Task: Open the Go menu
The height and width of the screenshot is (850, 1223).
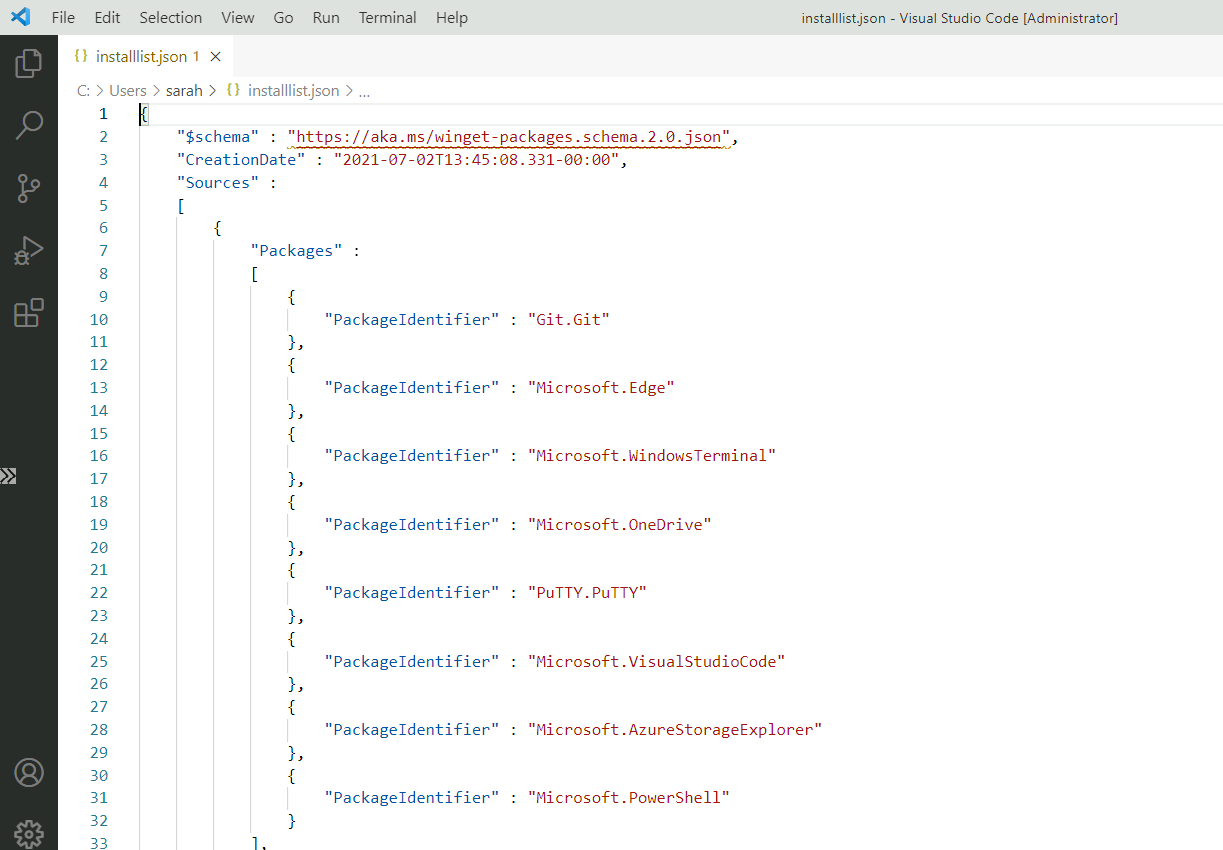Action: click(284, 18)
